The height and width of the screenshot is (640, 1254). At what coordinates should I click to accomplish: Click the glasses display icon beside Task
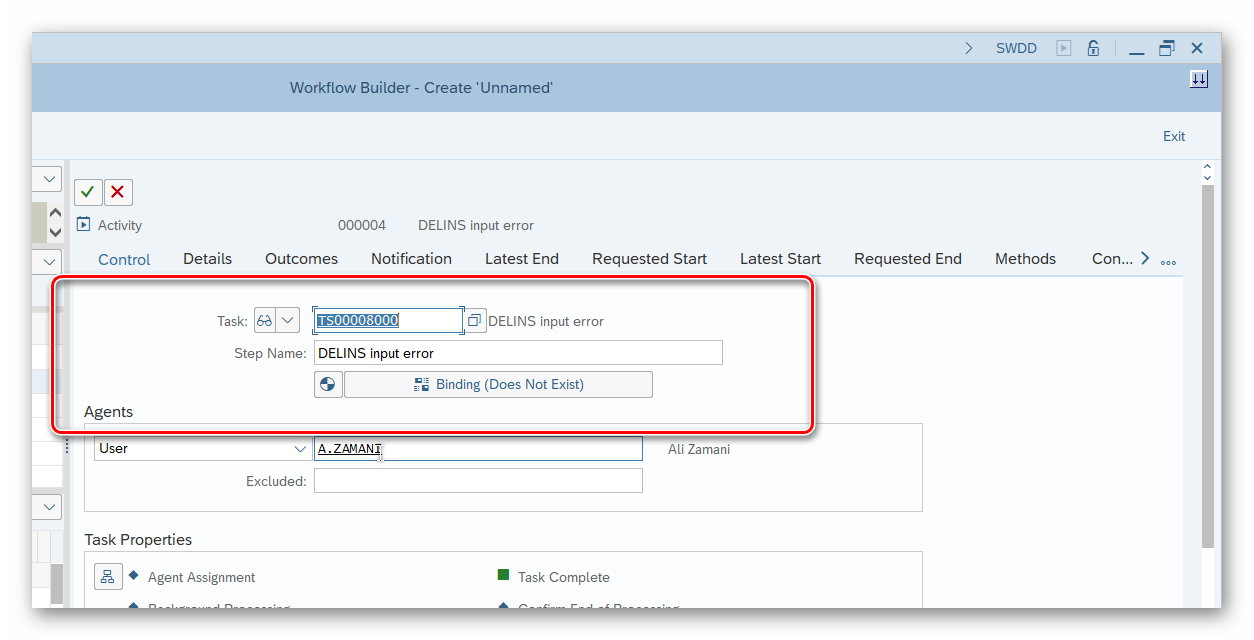(x=265, y=321)
